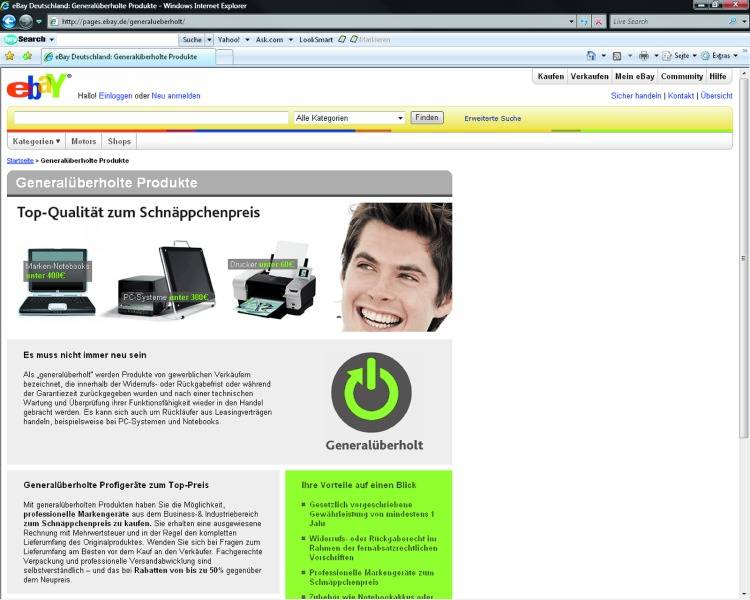Click the Finden button
Viewport: 750px width, 600px height.
[427, 118]
